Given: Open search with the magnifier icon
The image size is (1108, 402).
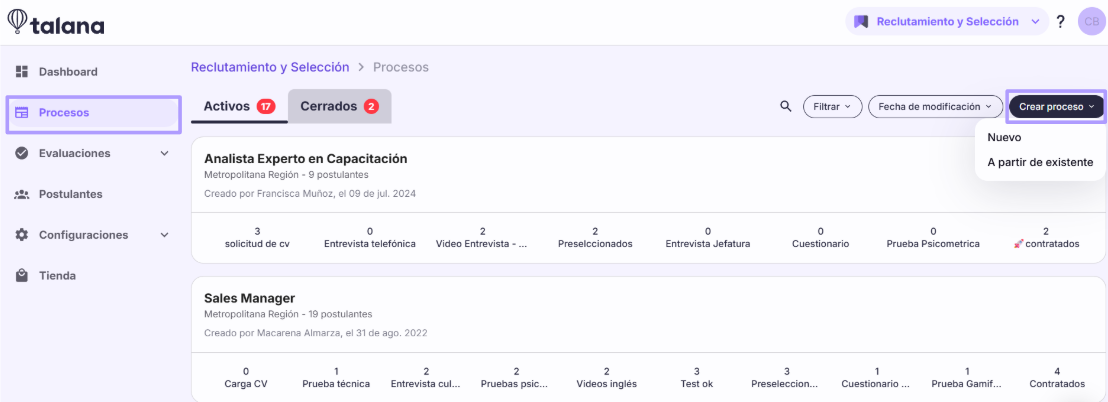Looking at the screenshot, I should 785,106.
